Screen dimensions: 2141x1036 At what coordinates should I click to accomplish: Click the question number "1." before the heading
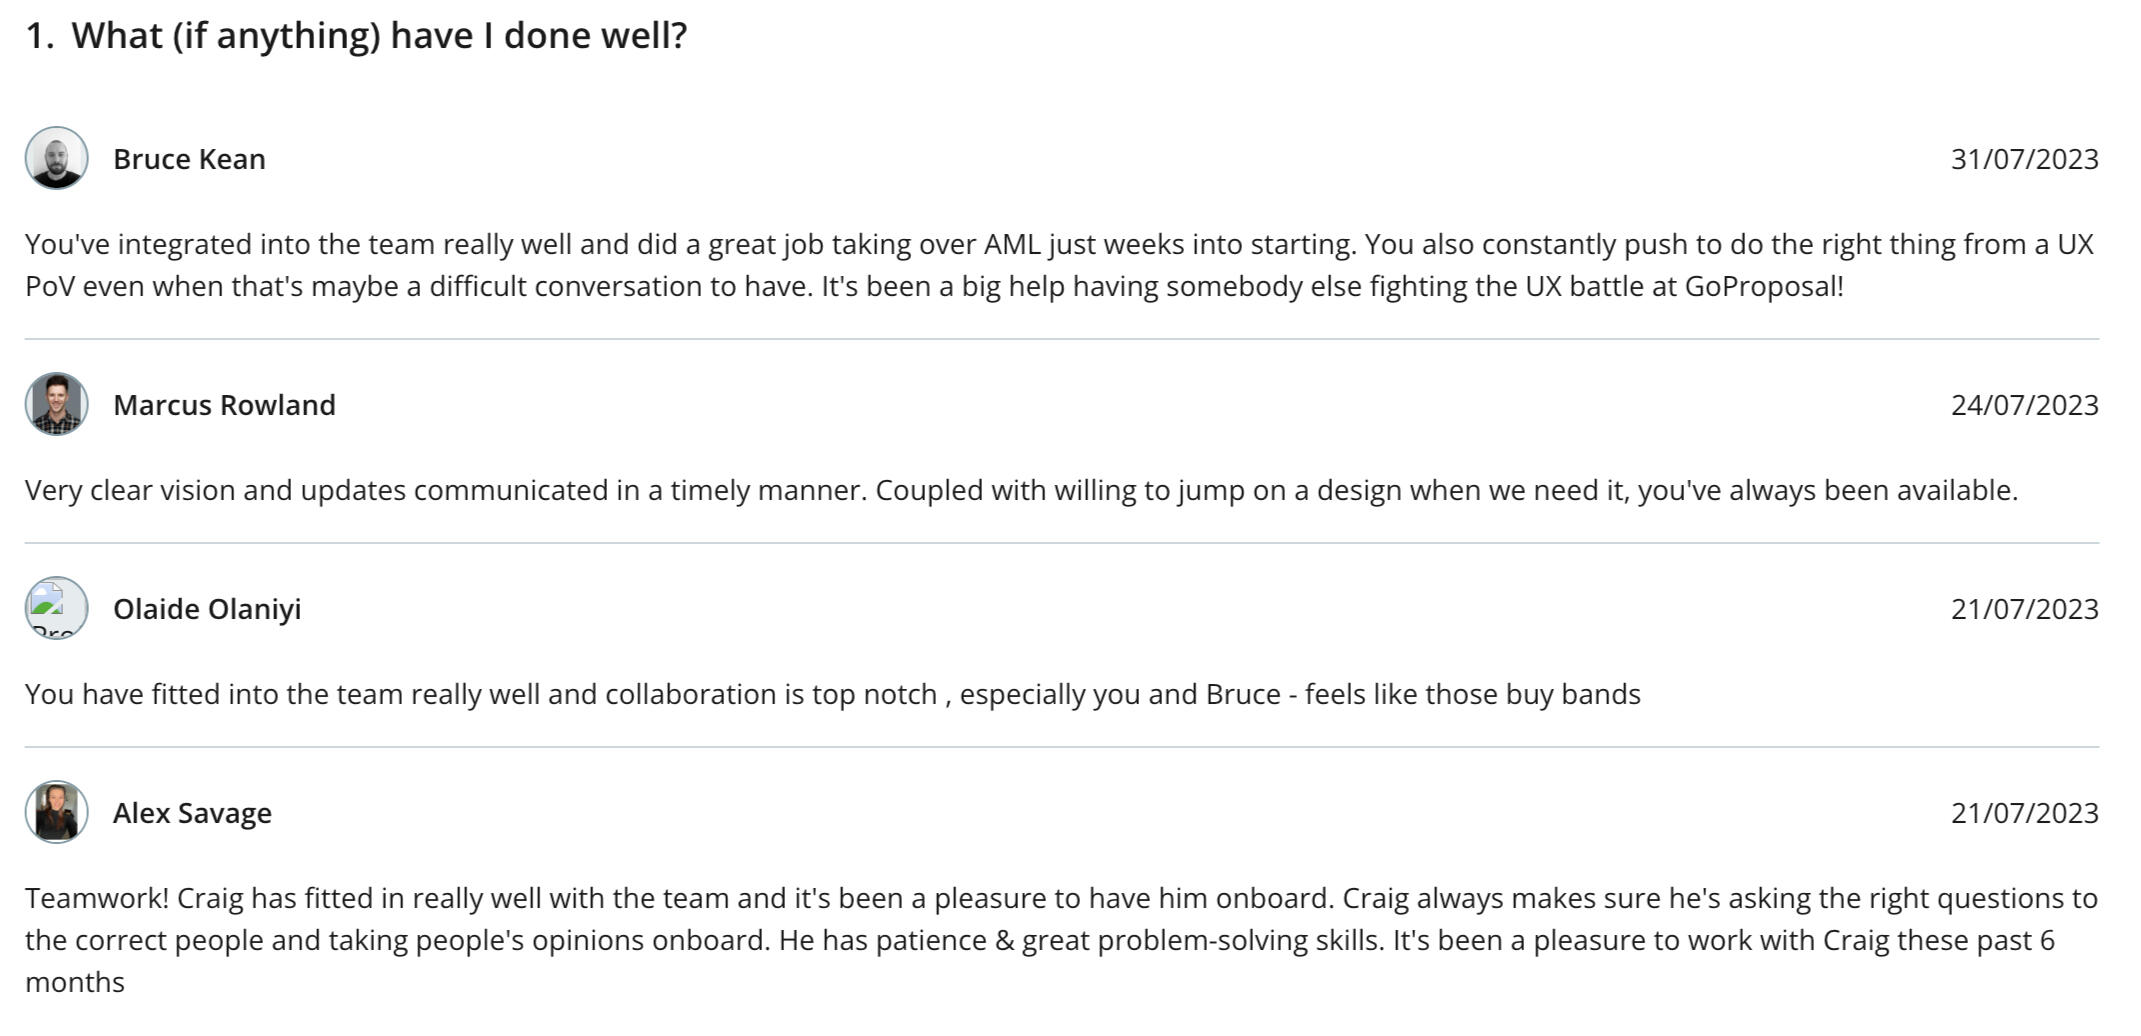(39, 36)
